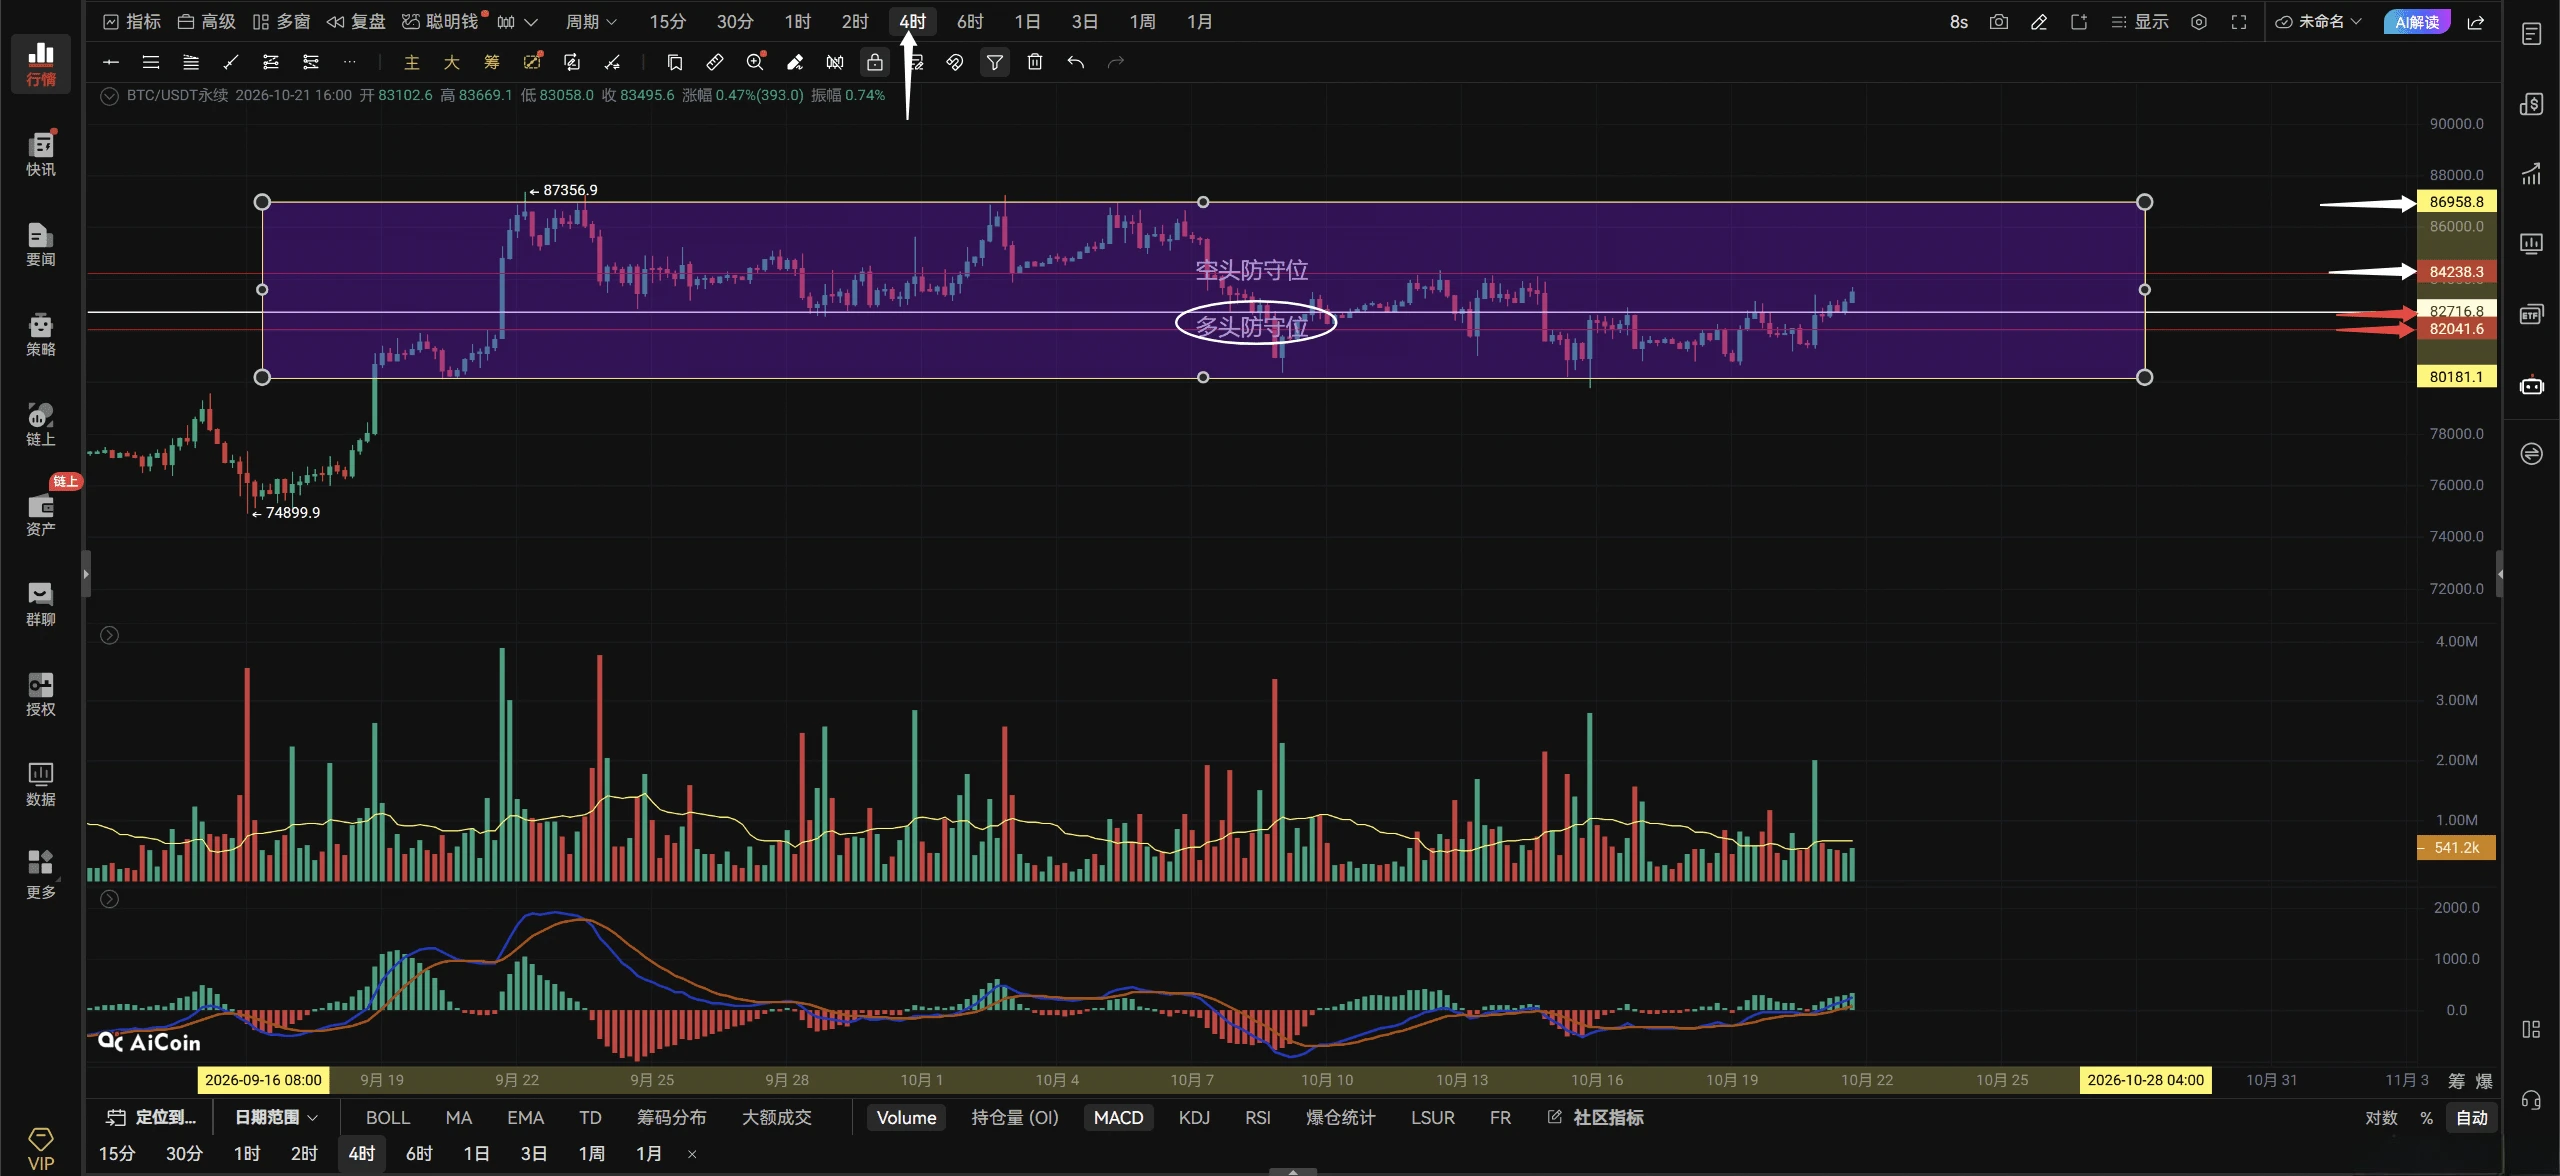Screen dimensions: 2560x1176
Task: Click the hexagon chart settings icon
Action: coord(2199,22)
